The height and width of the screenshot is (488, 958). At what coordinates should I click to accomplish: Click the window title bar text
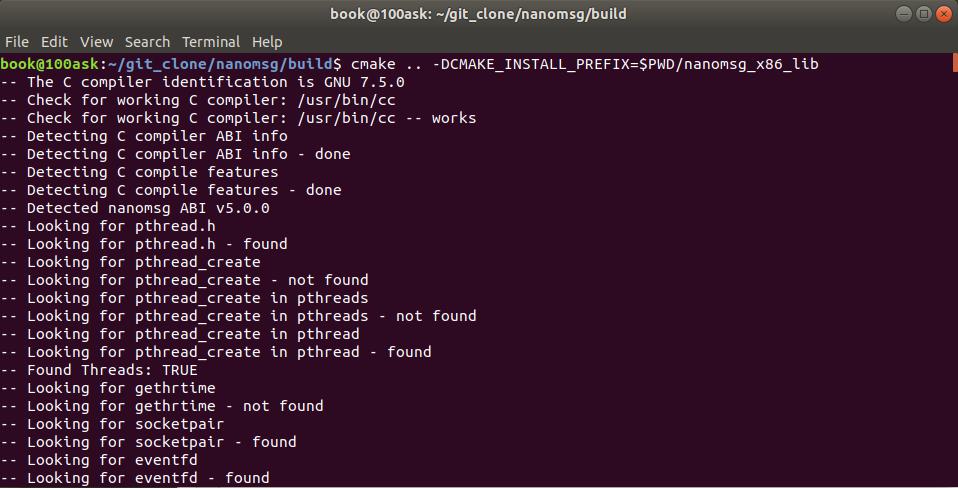pos(478,13)
